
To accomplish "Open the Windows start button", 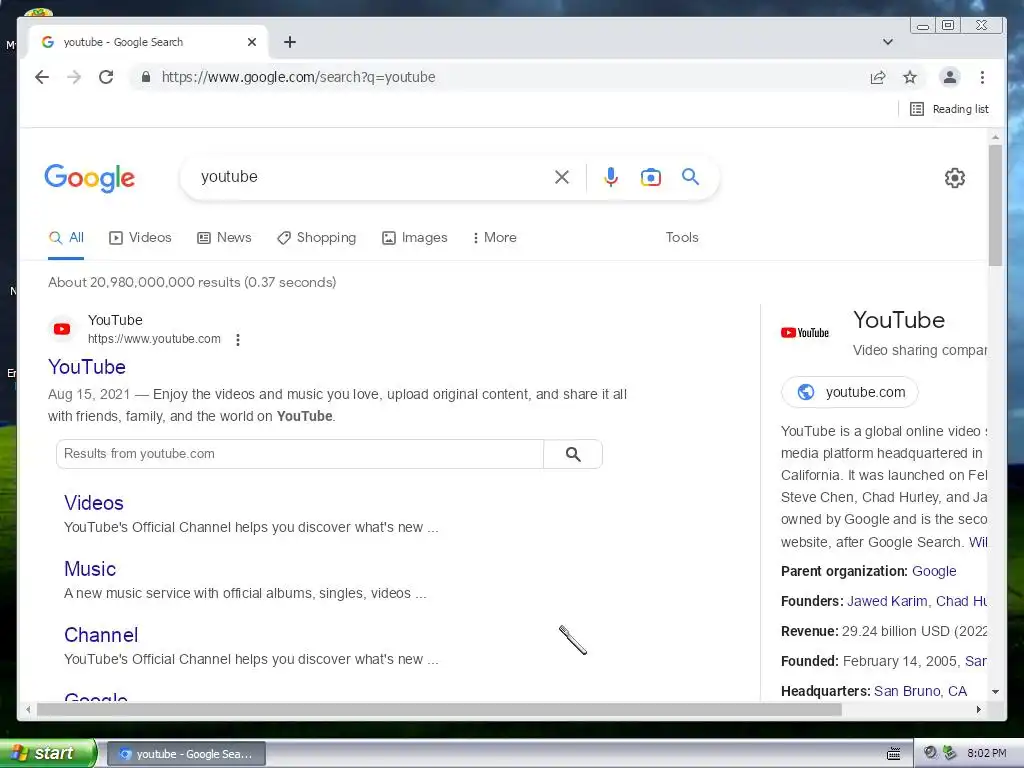I will [48, 753].
